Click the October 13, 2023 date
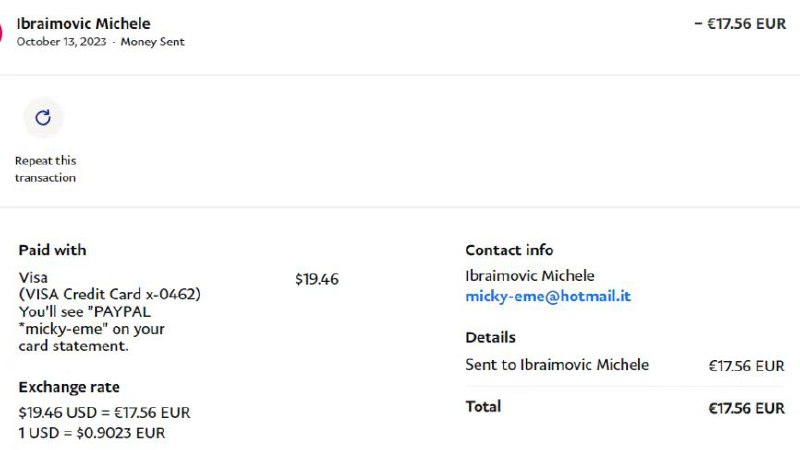 pos(62,42)
